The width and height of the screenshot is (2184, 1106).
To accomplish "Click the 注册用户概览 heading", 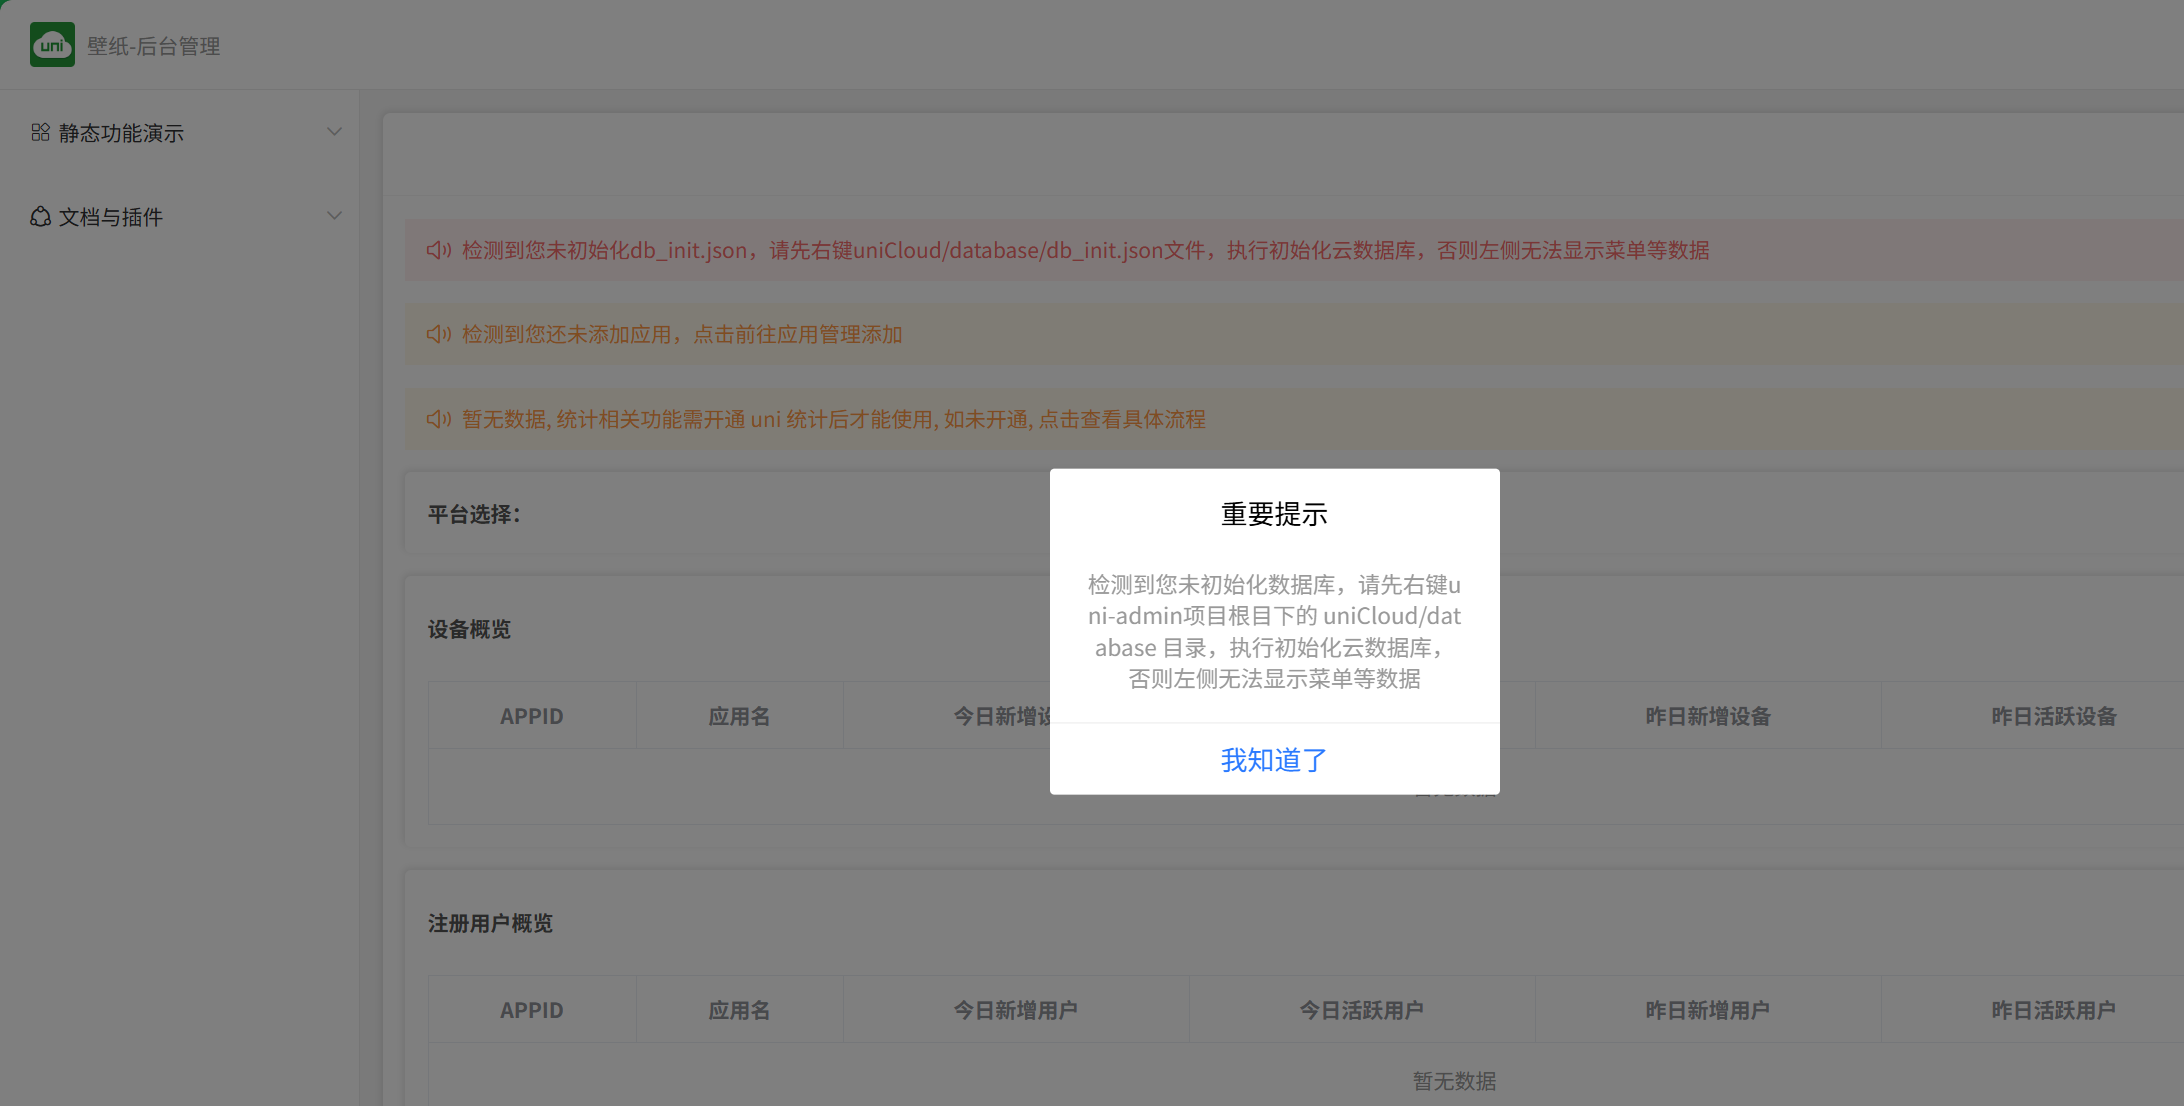I will (x=490, y=923).
